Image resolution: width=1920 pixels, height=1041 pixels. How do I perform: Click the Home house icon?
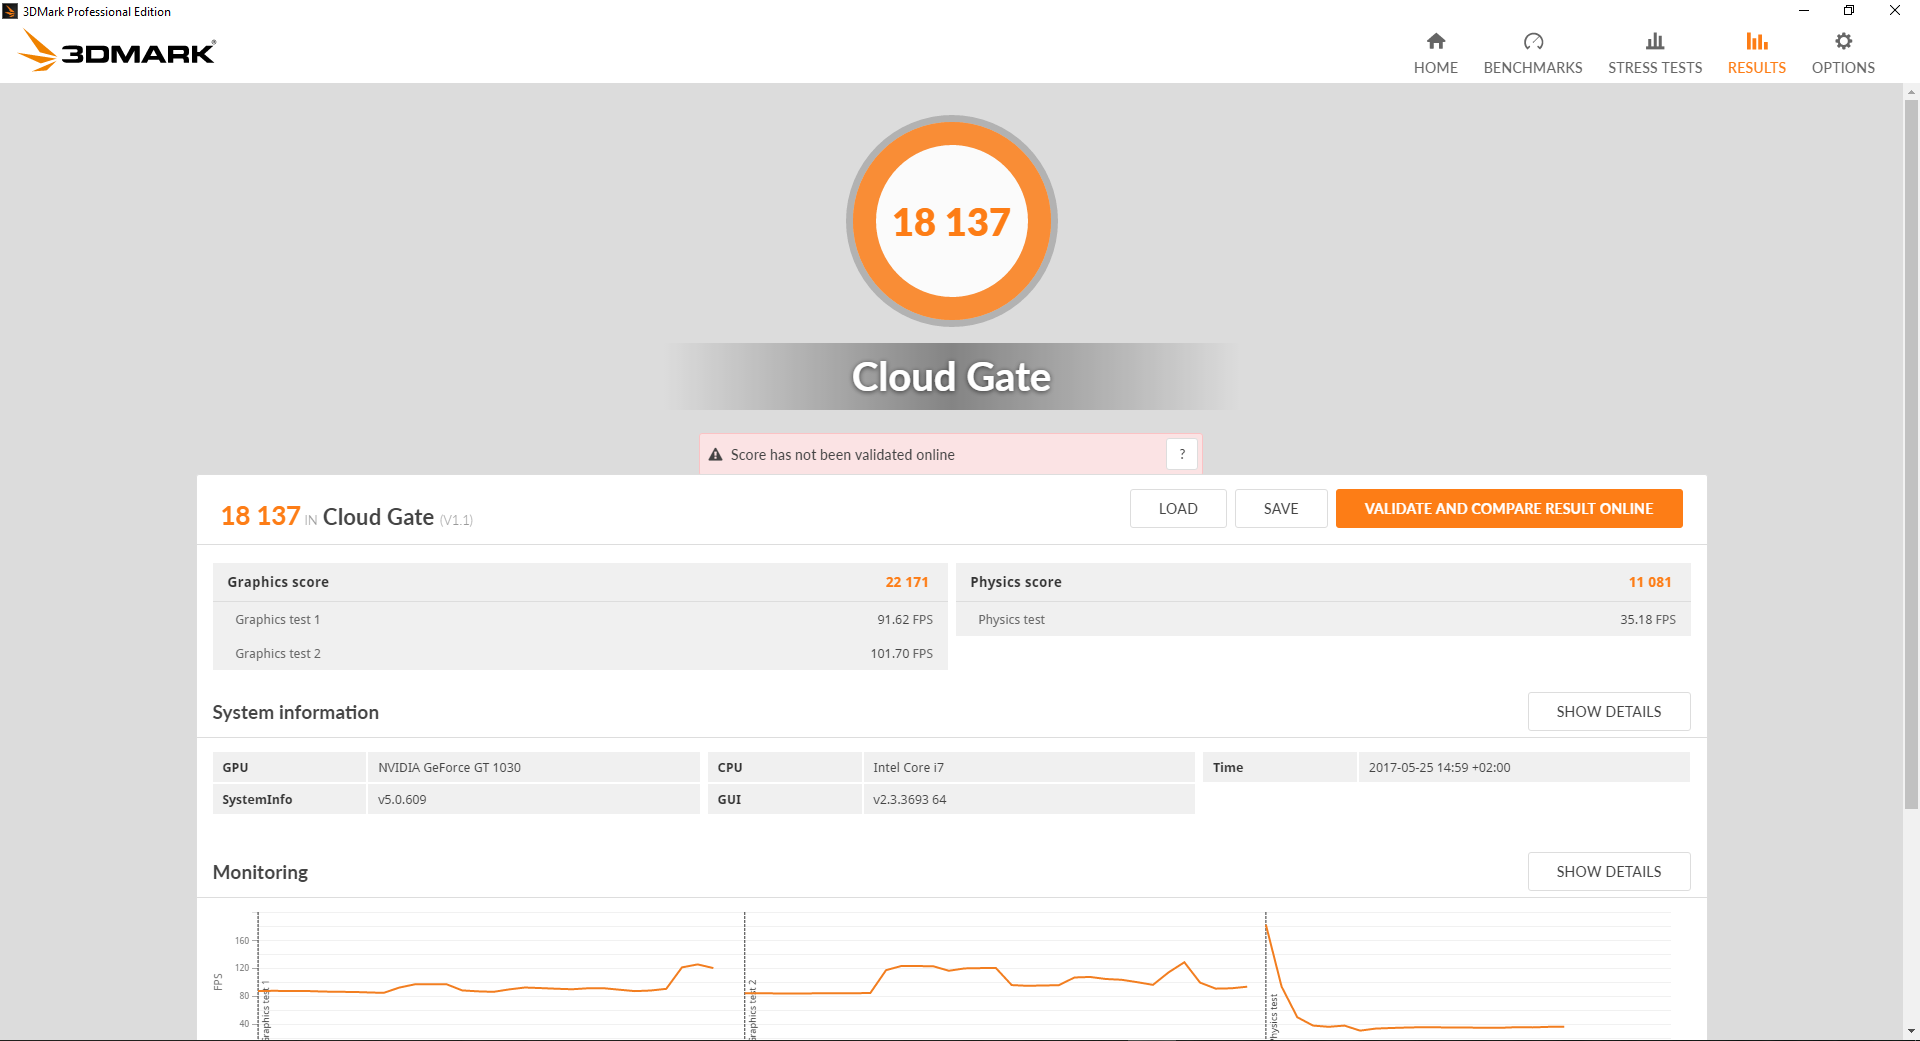(1435, 41)
